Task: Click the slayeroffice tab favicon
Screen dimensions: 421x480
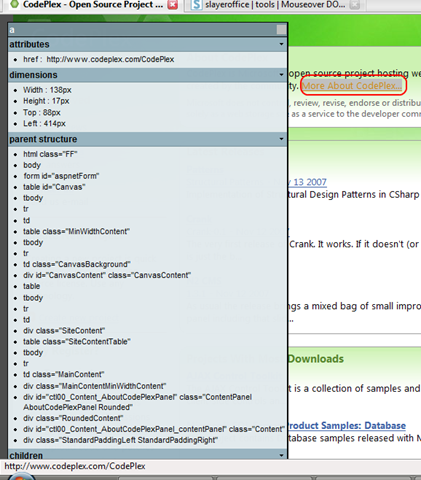Action: pos(197,5)
